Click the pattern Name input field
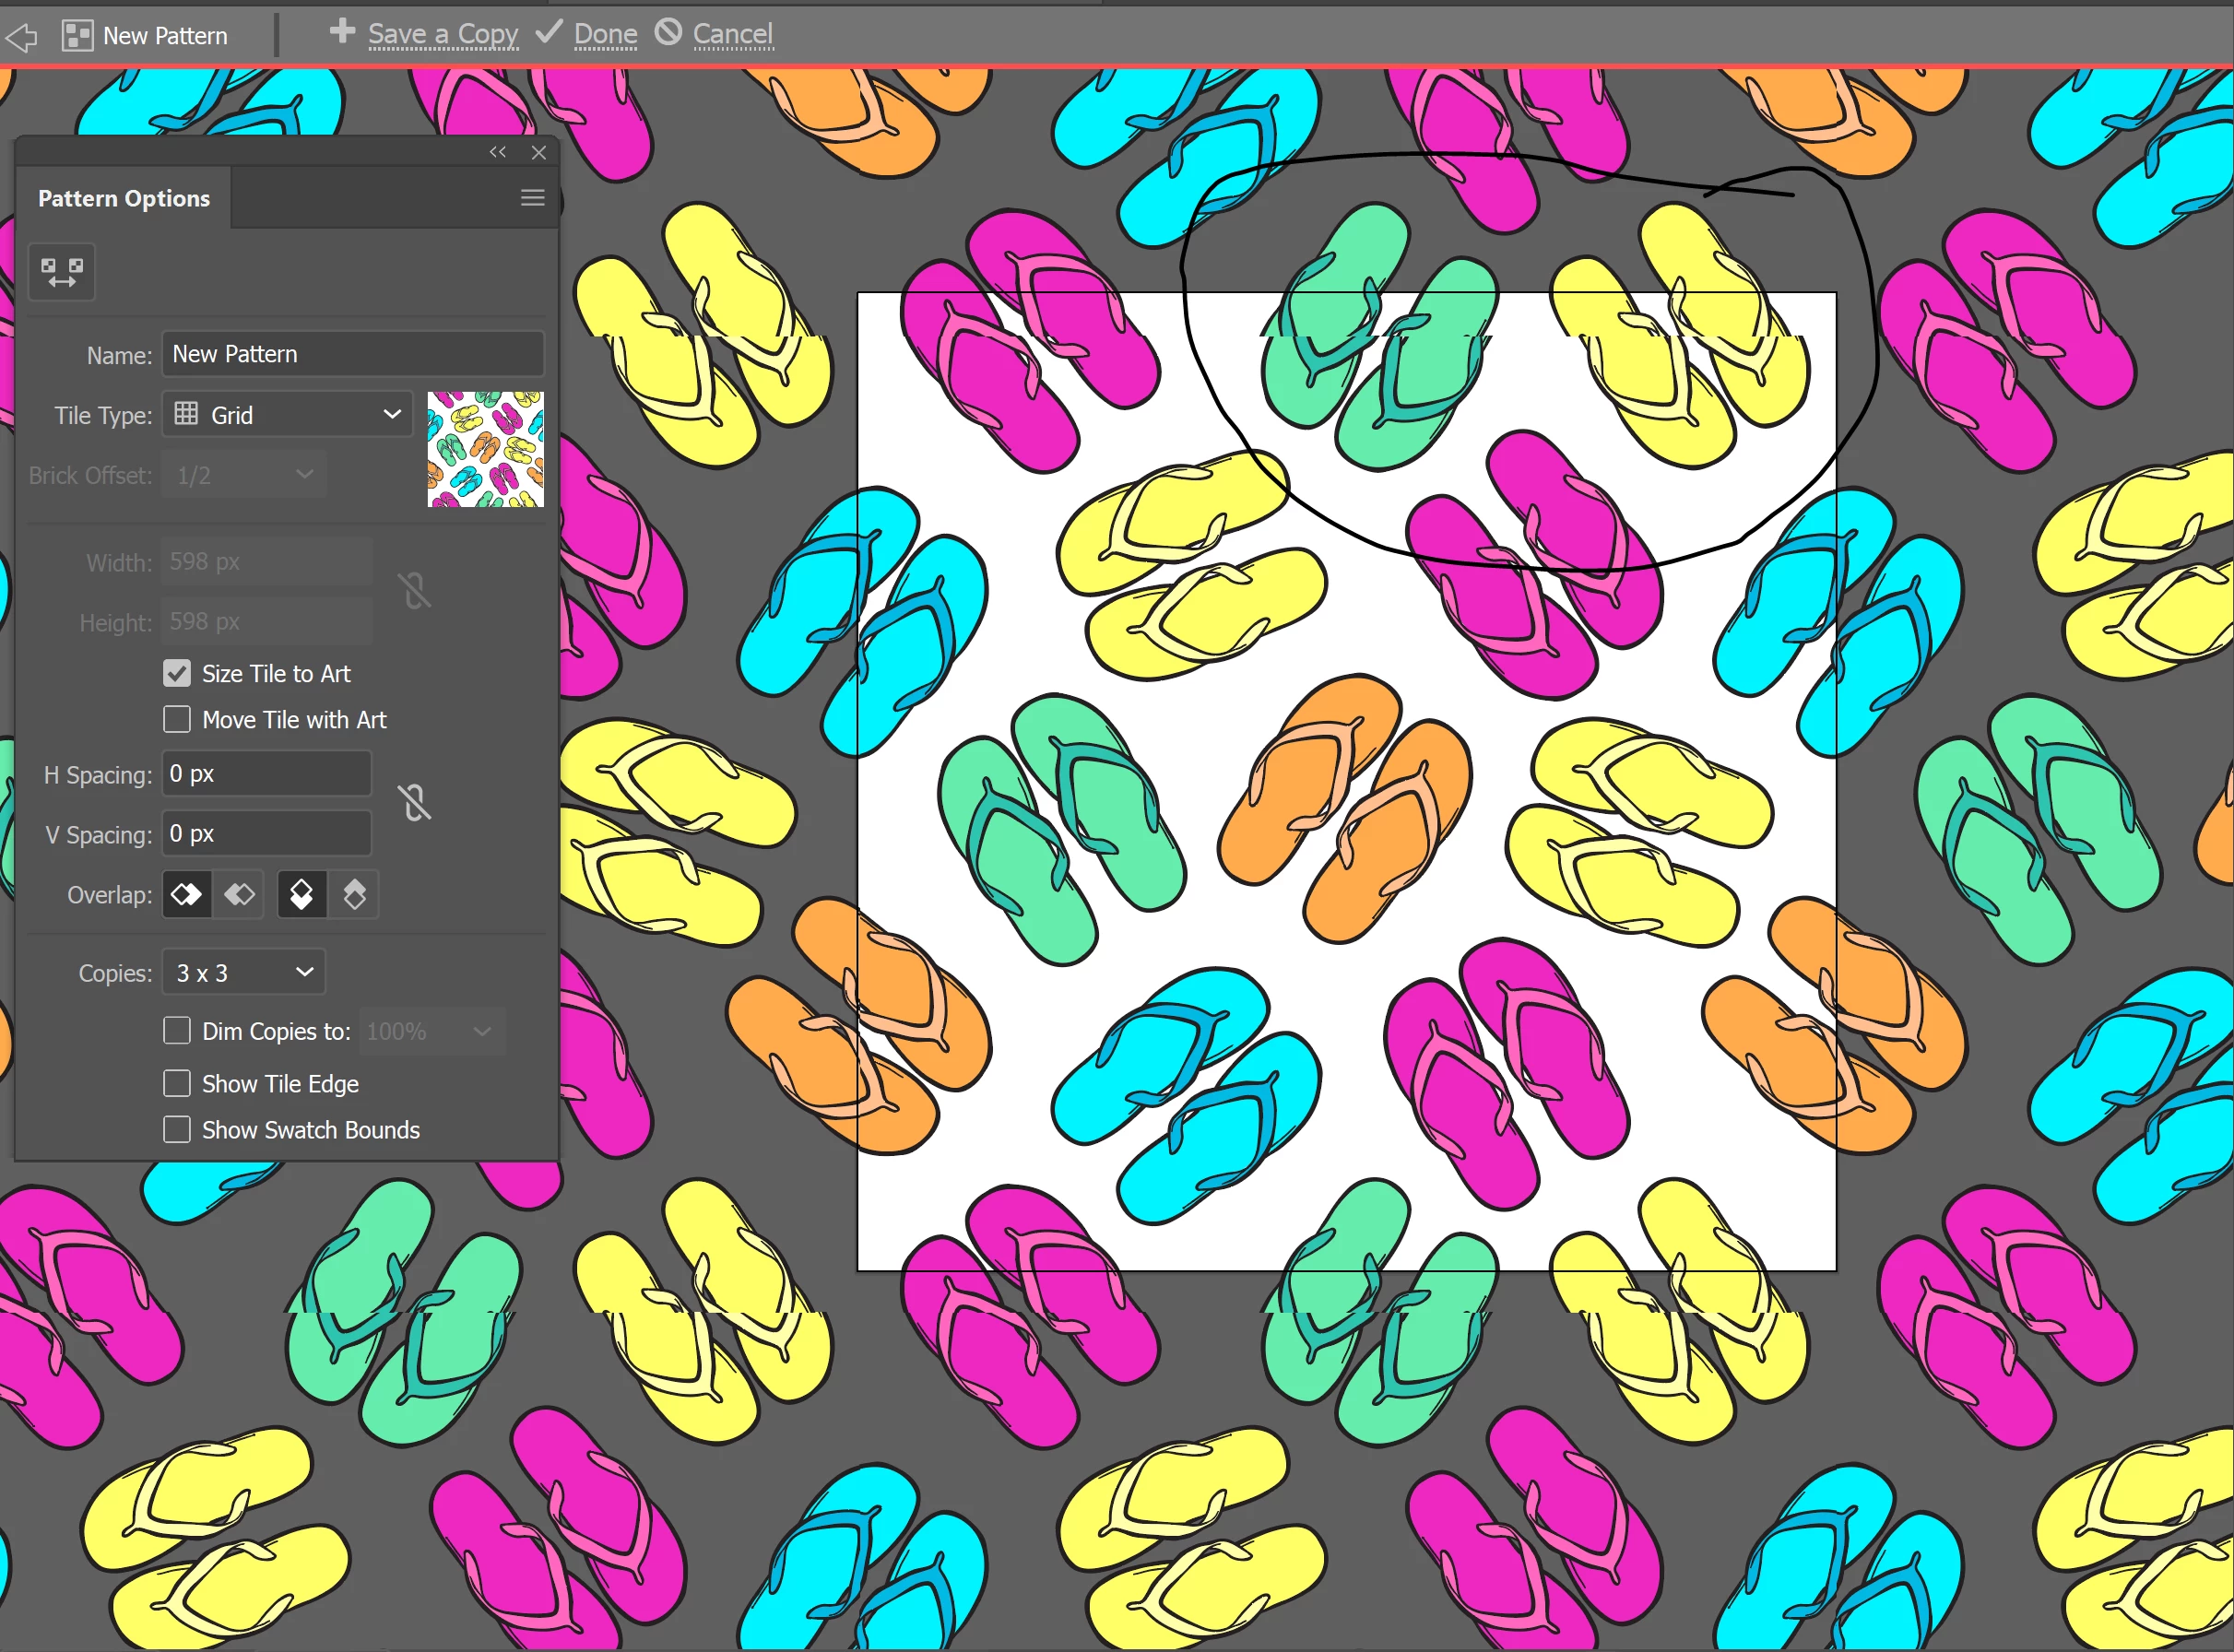The height and width of the screenshot is (1652, 2234). coord(353,354)
